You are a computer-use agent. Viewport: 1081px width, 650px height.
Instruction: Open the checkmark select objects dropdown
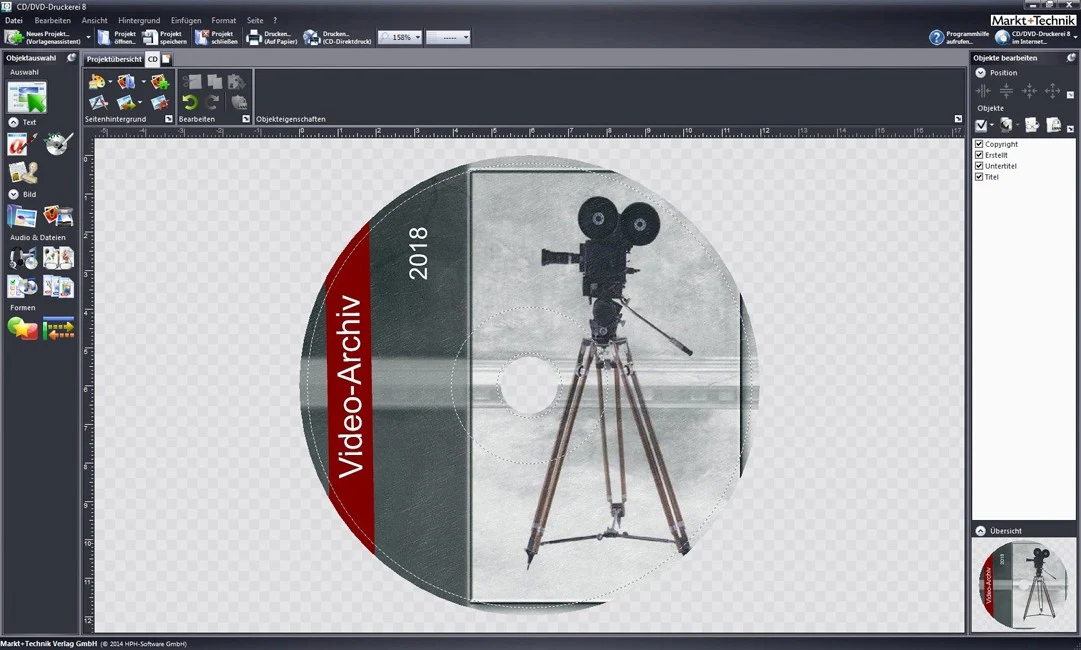(991, 125)
